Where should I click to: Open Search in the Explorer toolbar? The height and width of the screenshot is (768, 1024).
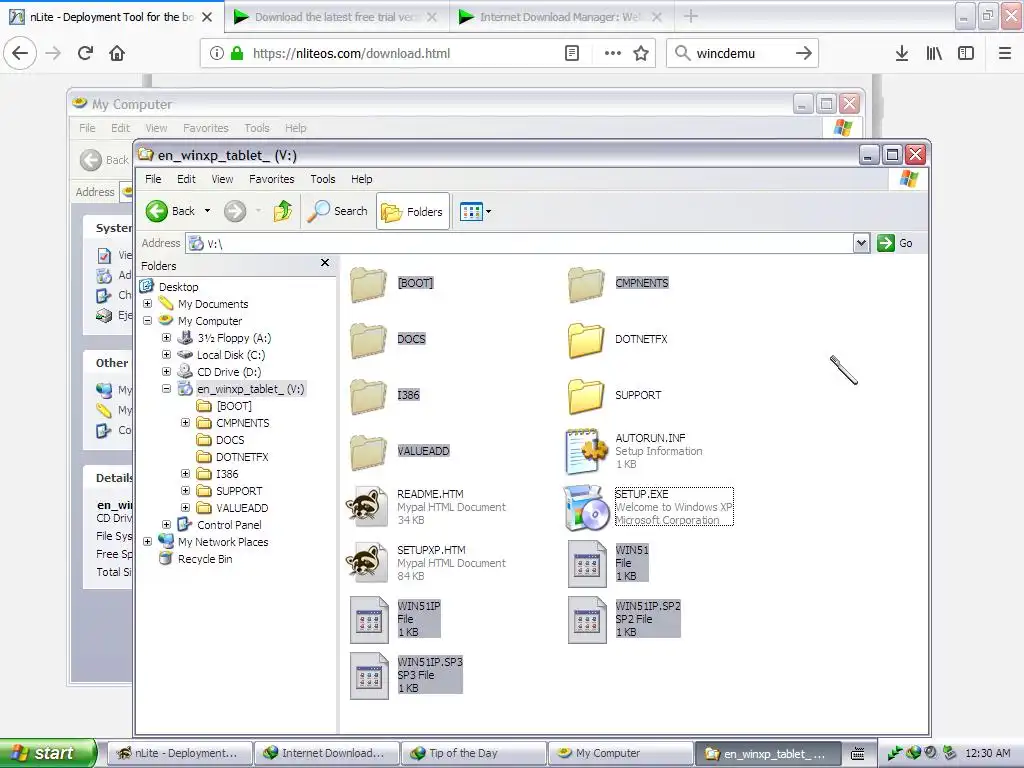coord(337,211)
